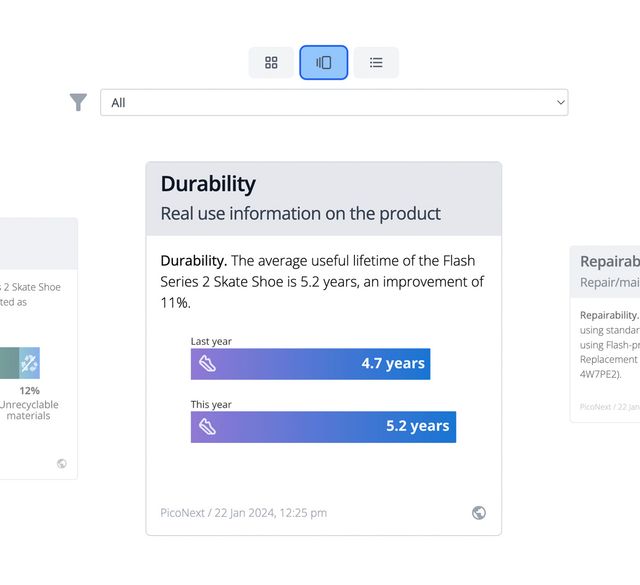The height and width of the screenshot is (585, 640).
Task: Click PicoNext timestamp on Durability card
Action: pyautogui.click(x=243, y=513)
